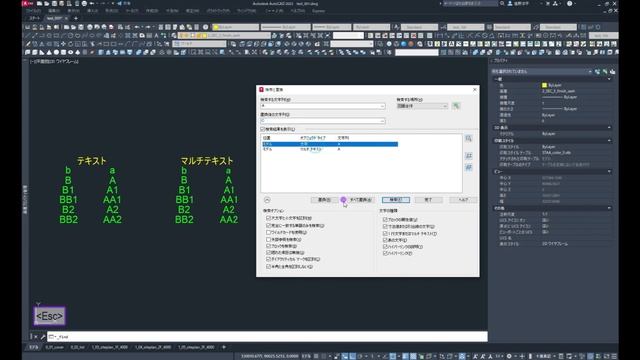Enable ワイルドカードを使用 checkbox
This screenshot has height=360, width=640.
pos(269,232)
